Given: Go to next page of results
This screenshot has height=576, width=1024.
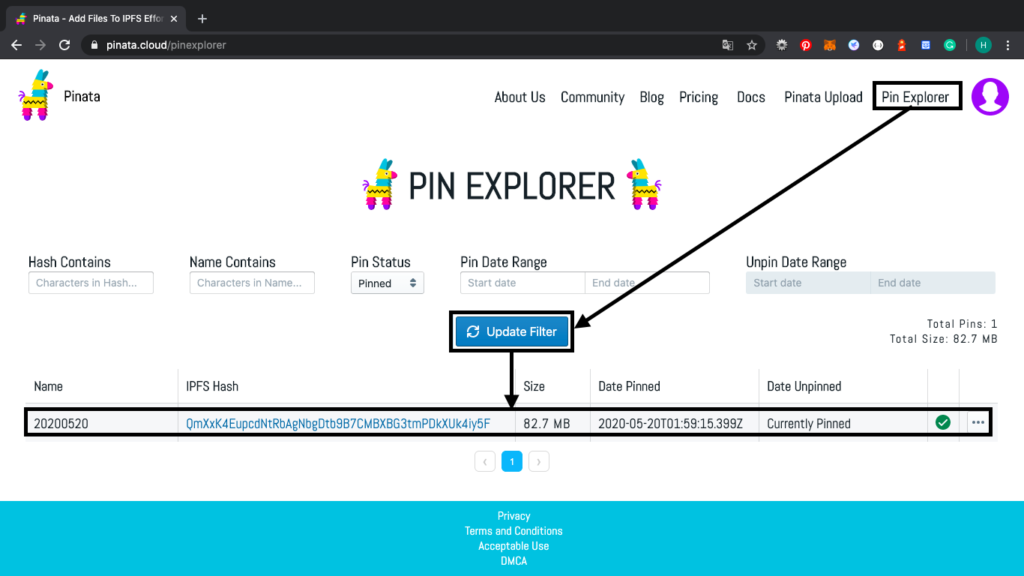Looking at the screenshot, I should pyautogui.click(x=538, y=462).
